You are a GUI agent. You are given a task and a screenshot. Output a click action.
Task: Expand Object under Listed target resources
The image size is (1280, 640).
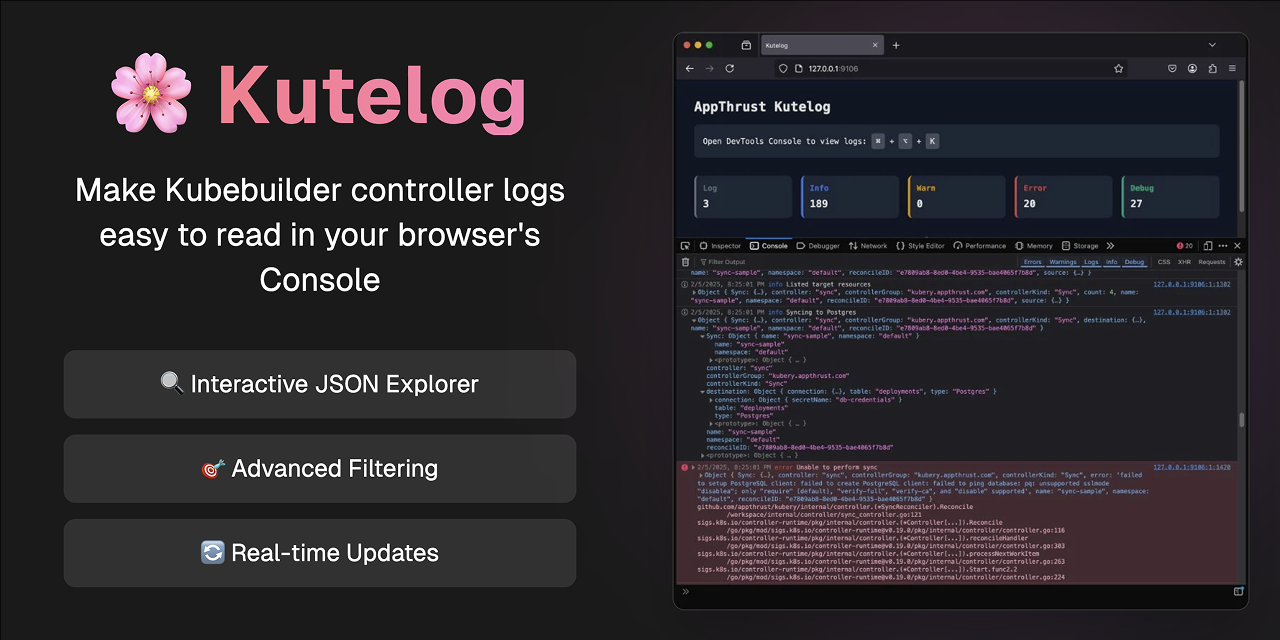tap(695, 292)
